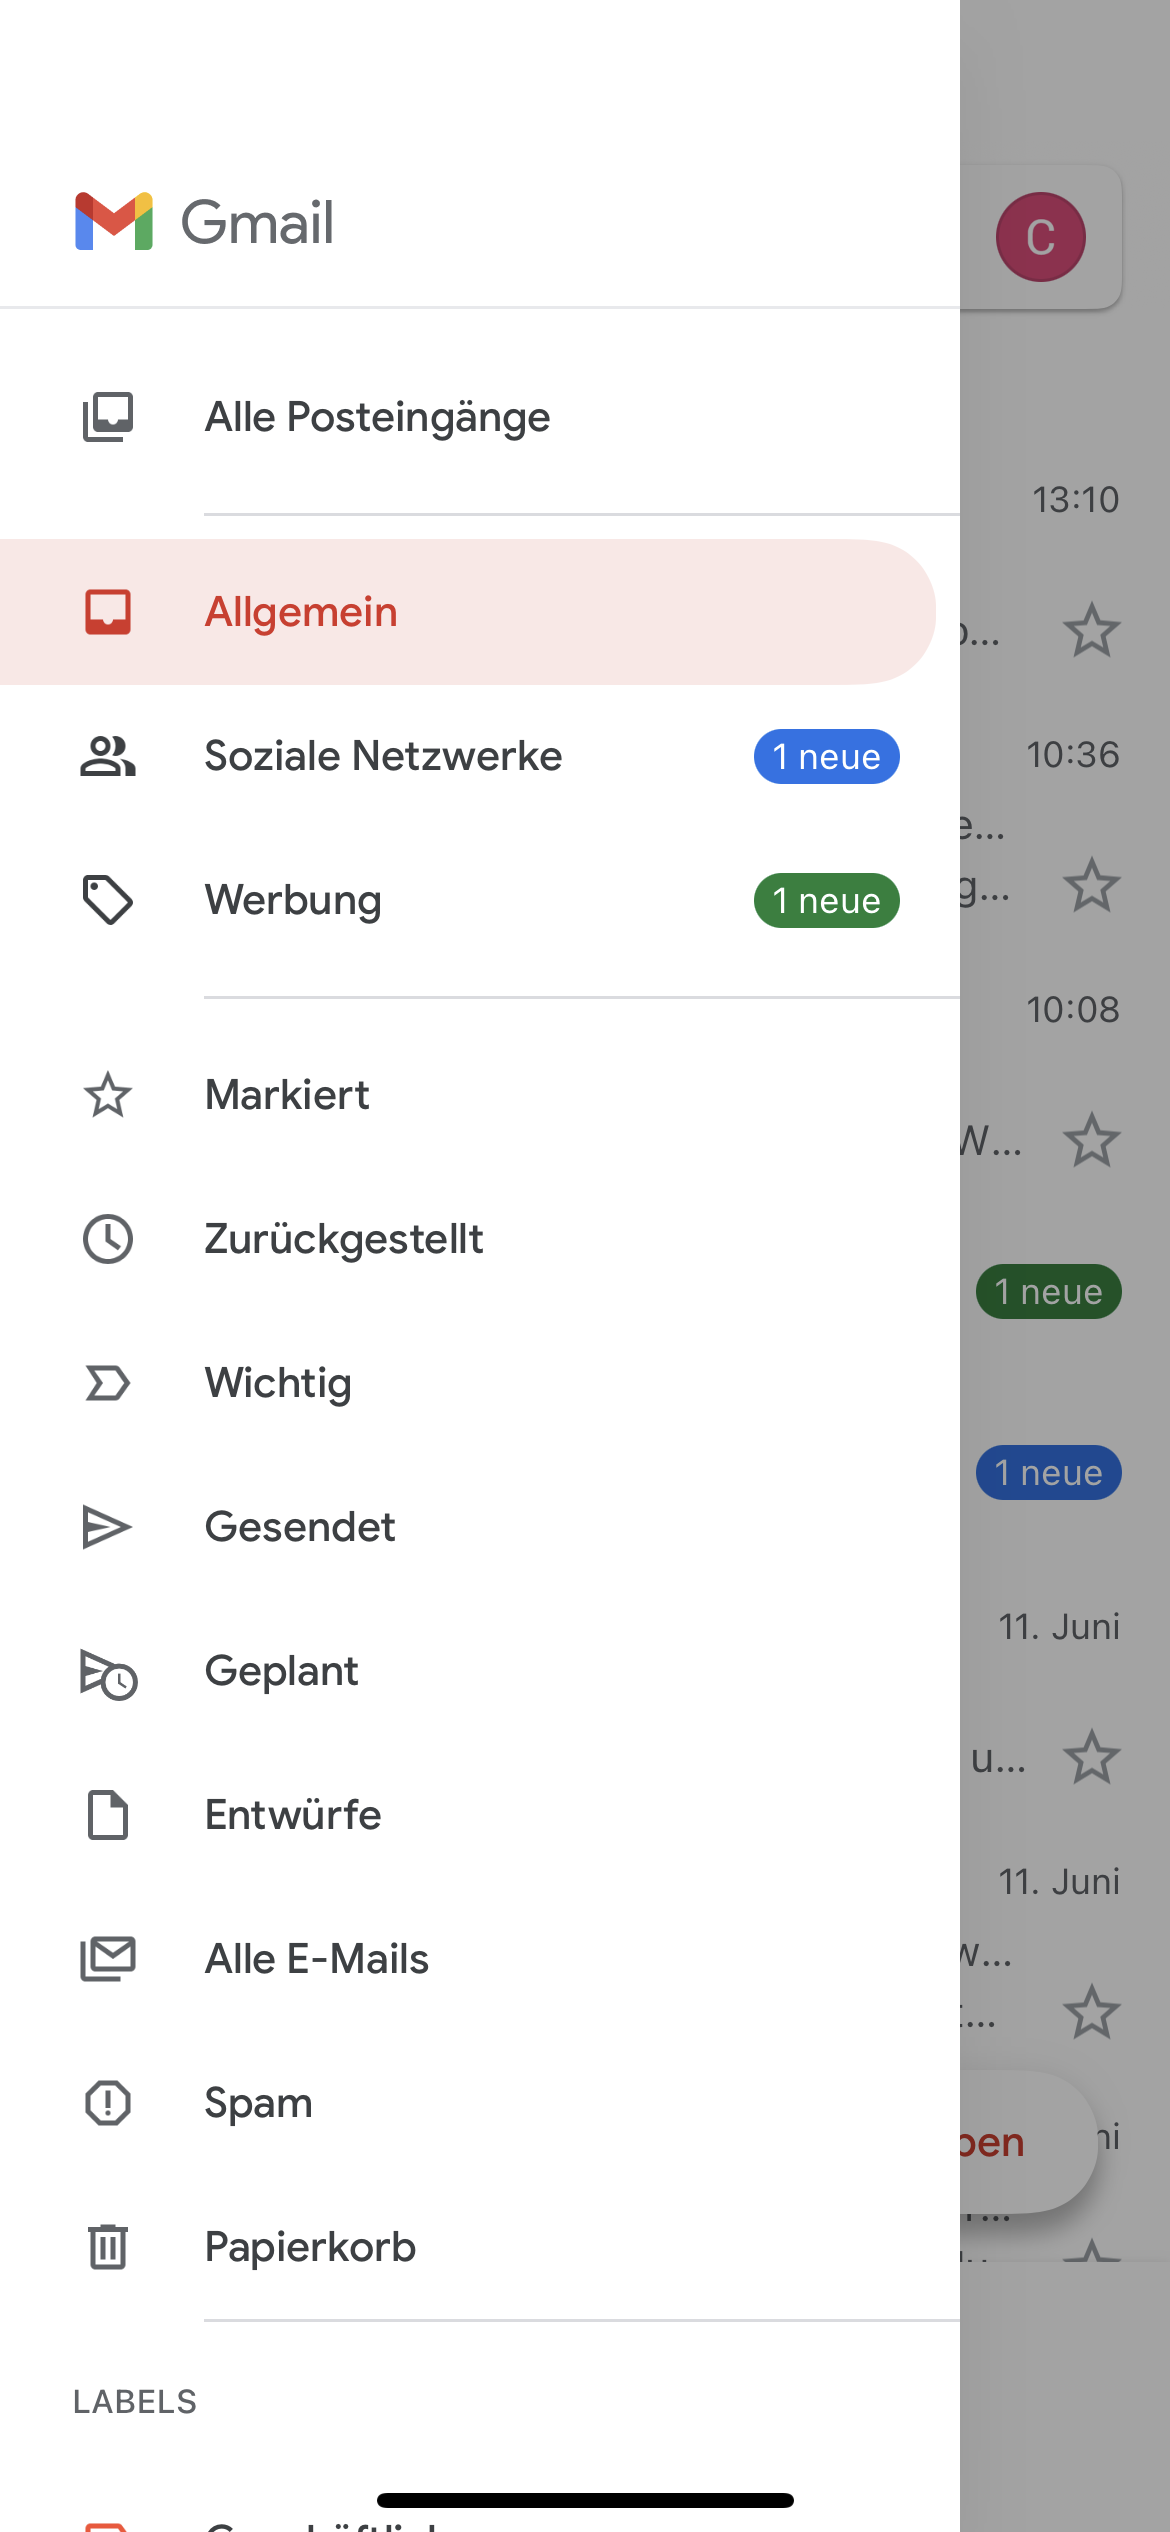Tap the account avatar with letter C
This screenshot has height=2532, width=1170.
pyautogui.click(x=1040, y=237)
